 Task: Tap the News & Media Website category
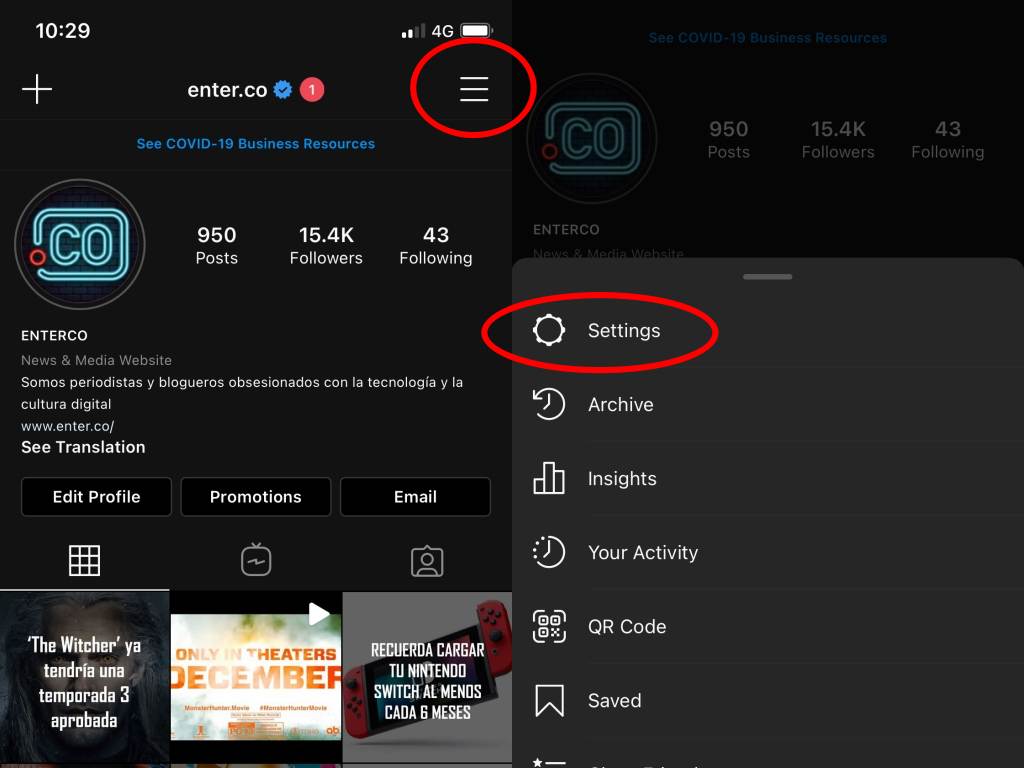[x=96, y=360]
